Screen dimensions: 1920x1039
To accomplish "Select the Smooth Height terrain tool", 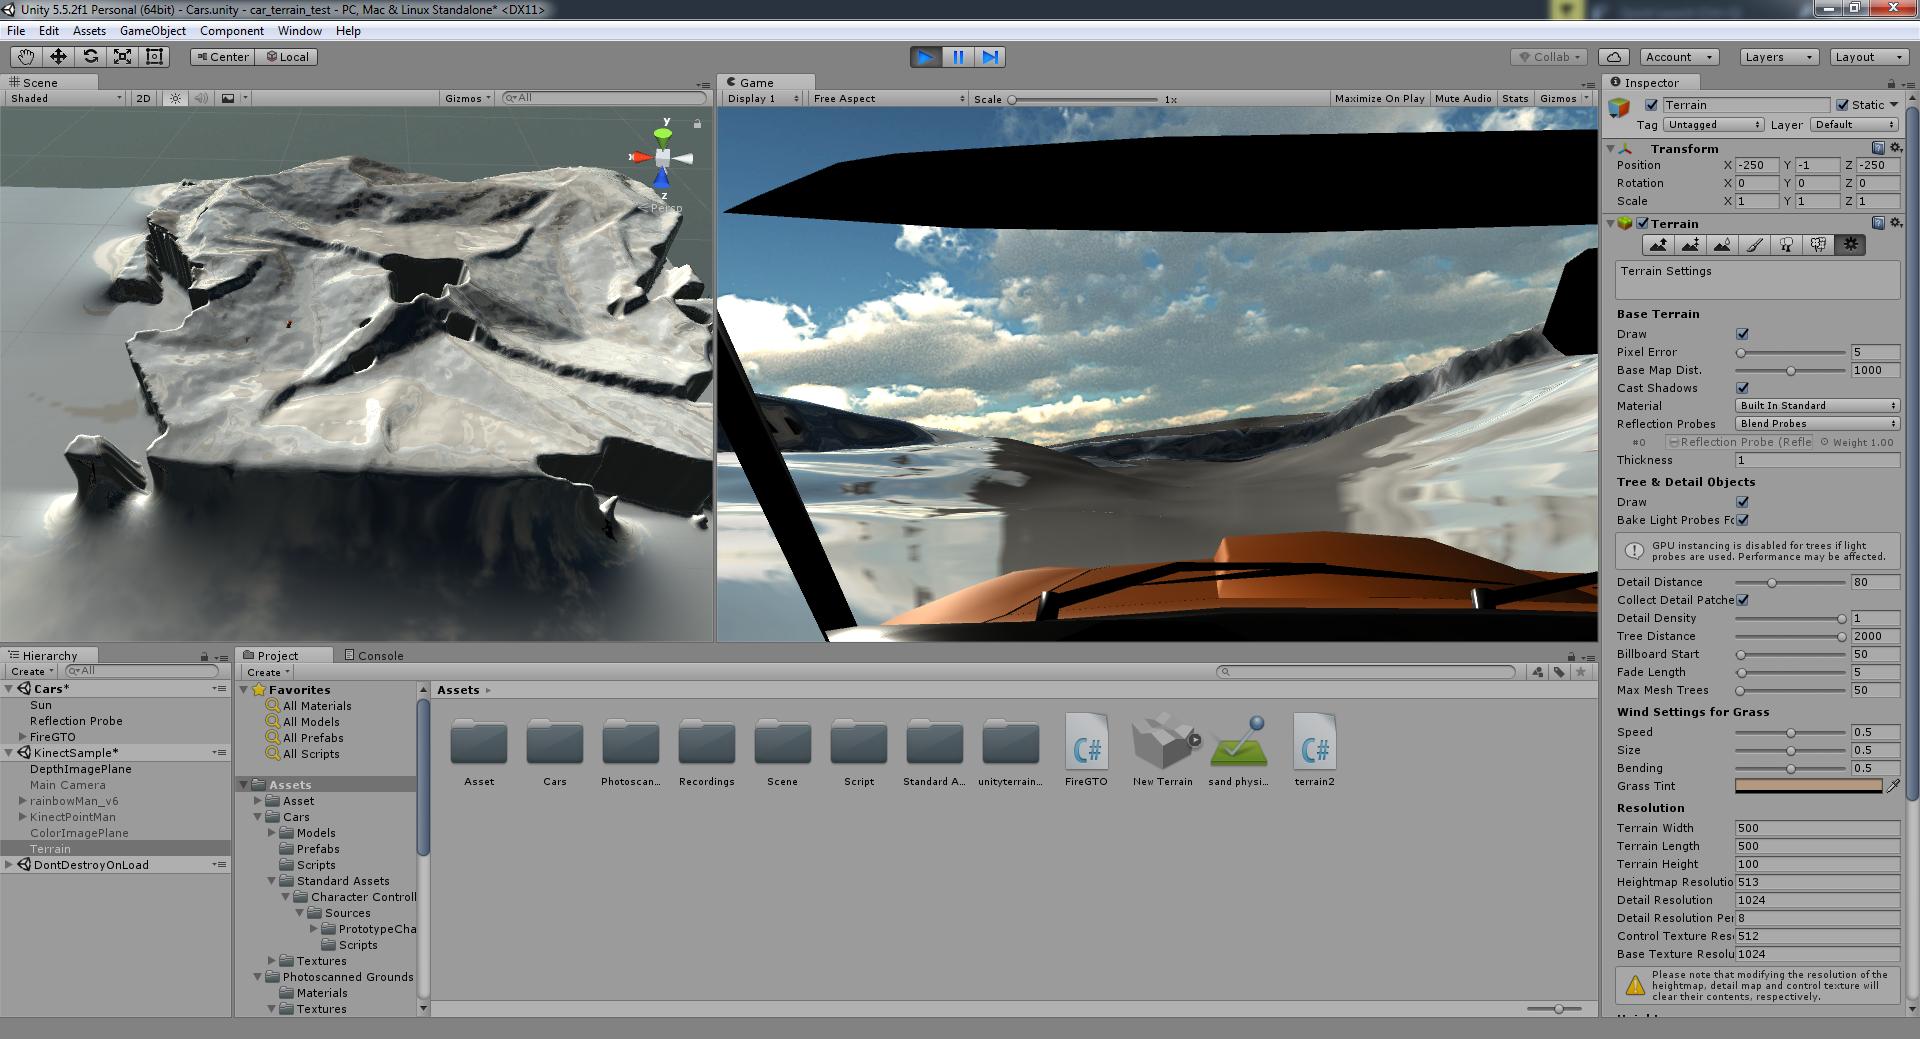I will tap(1722, 245).
